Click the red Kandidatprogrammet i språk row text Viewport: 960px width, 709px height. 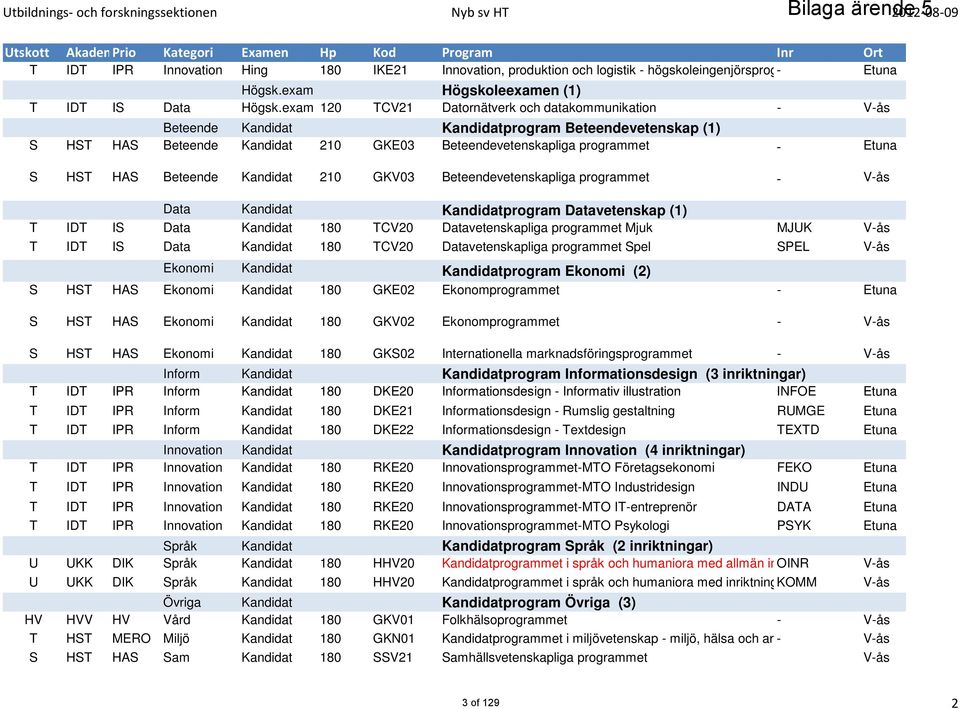tap(608, 563)
